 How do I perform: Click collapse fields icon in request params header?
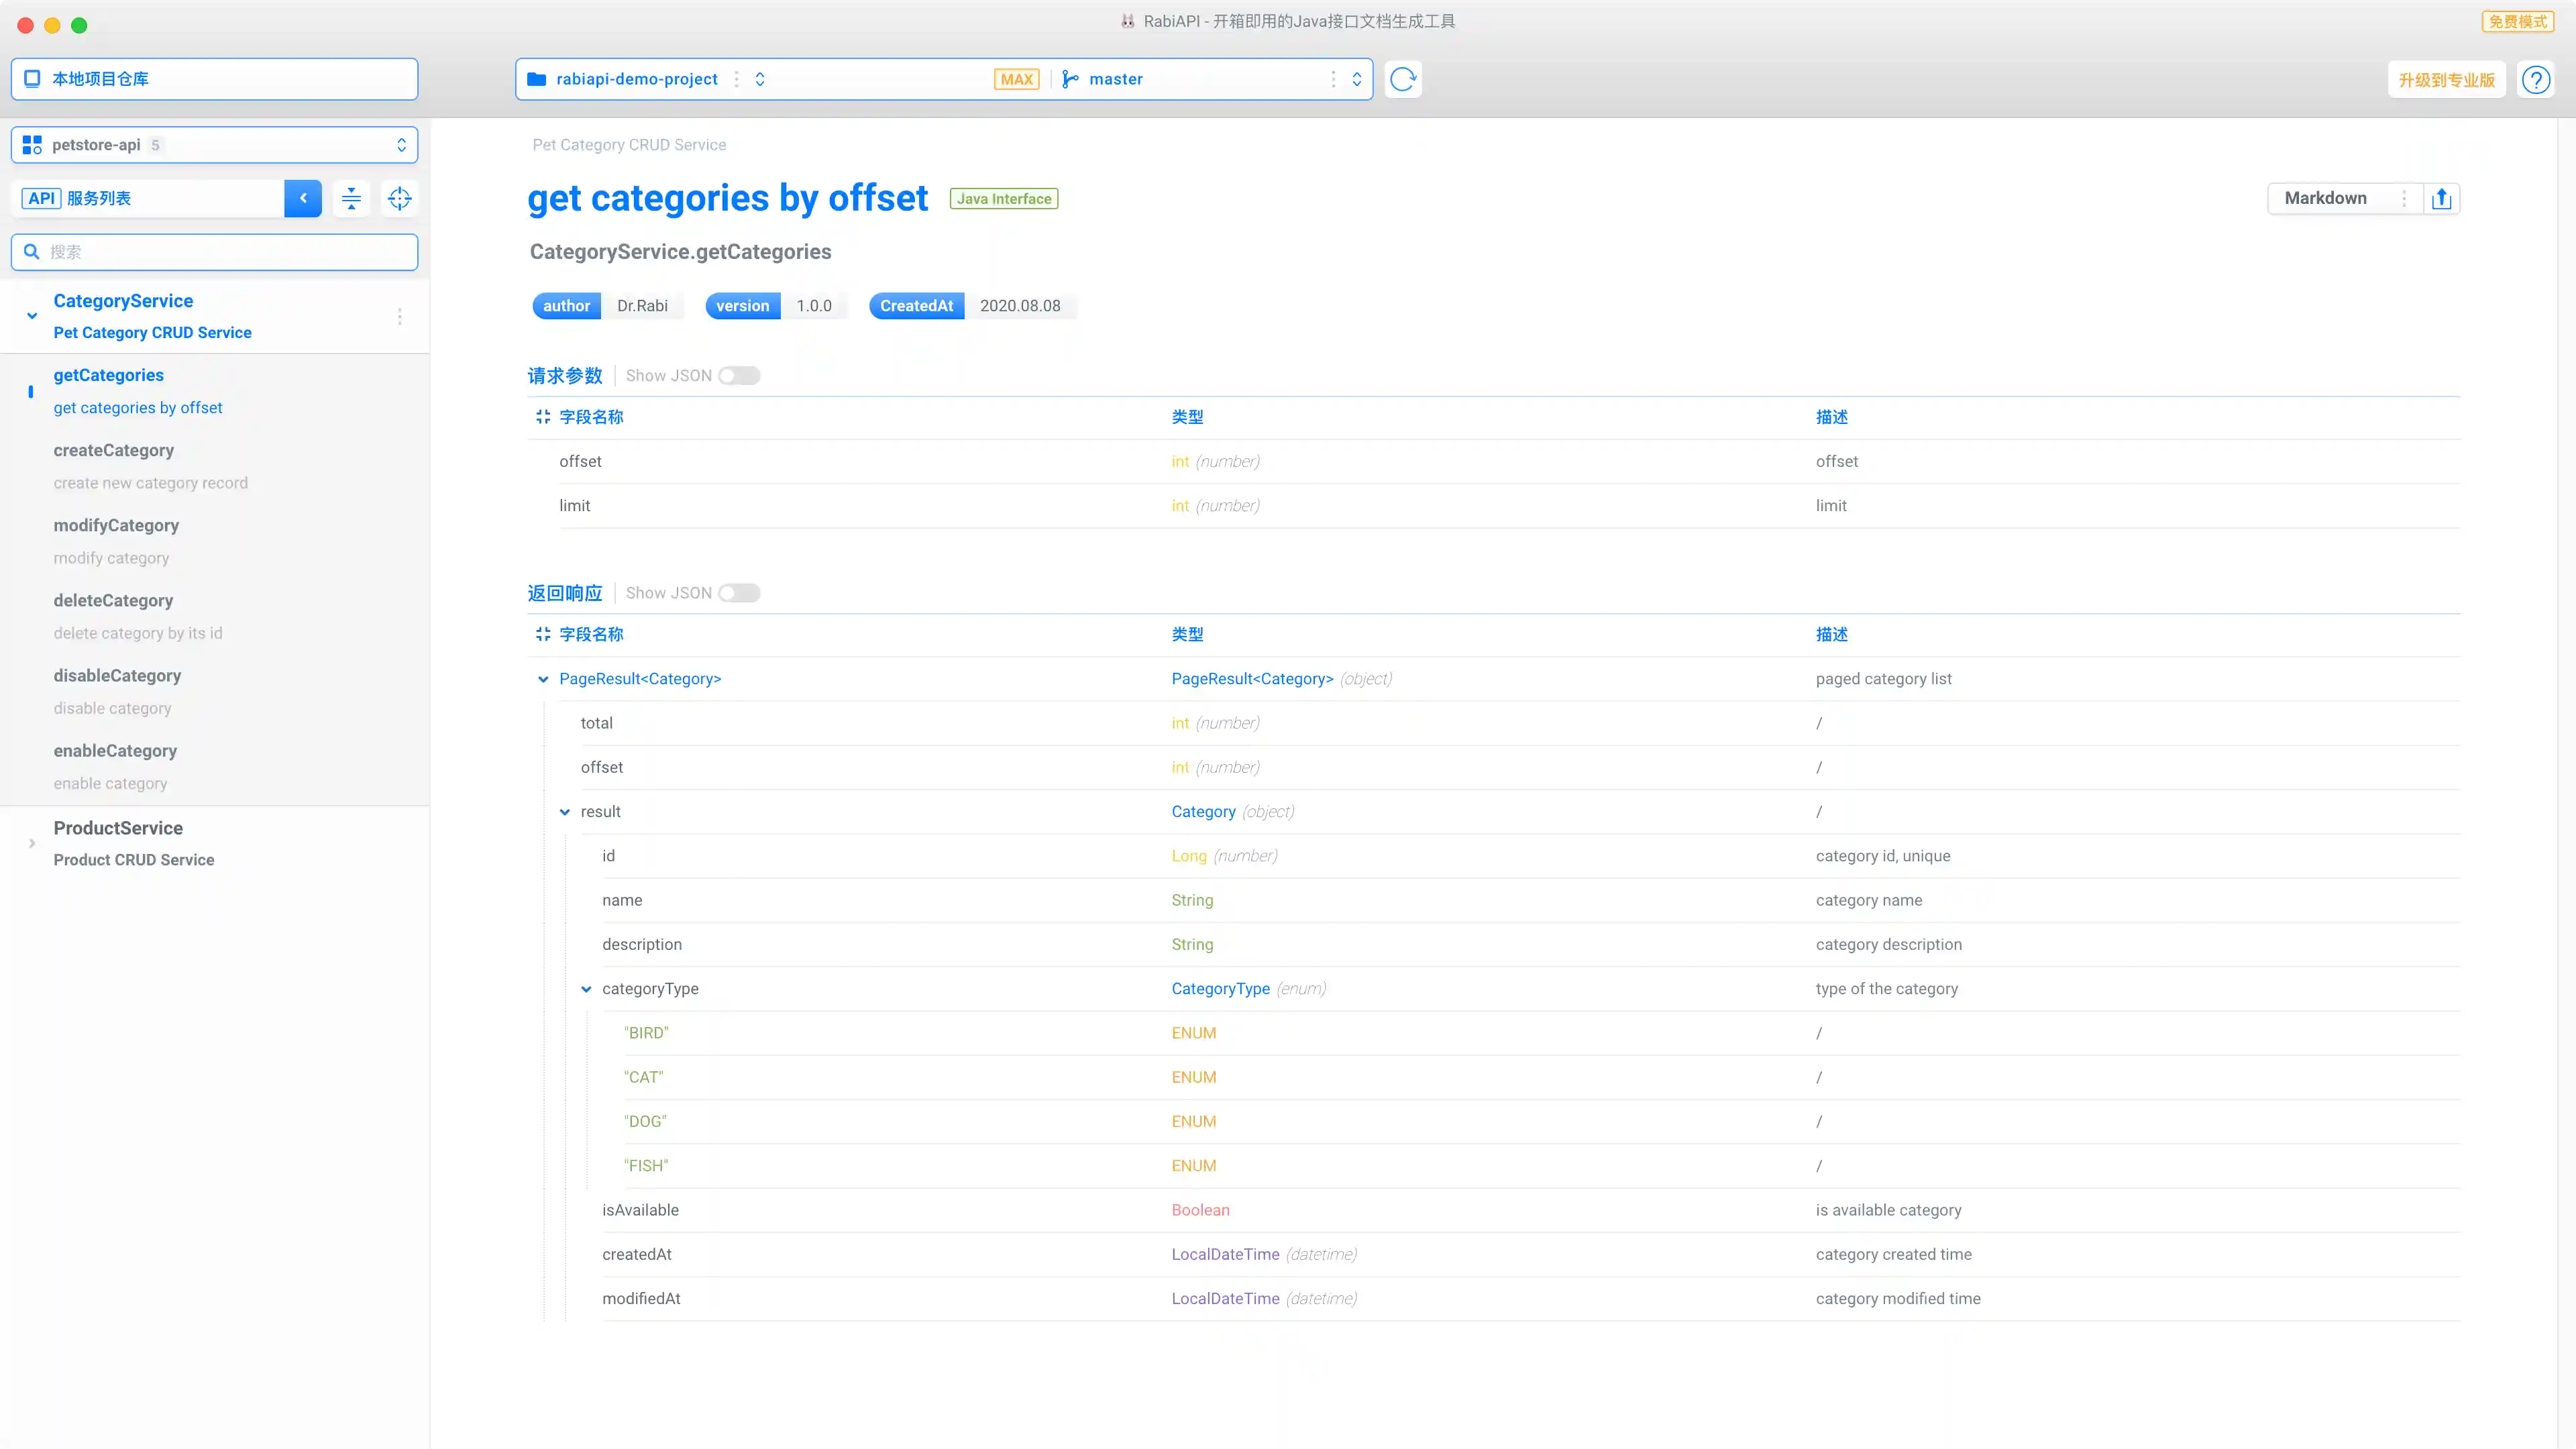(x=543, y=417)
